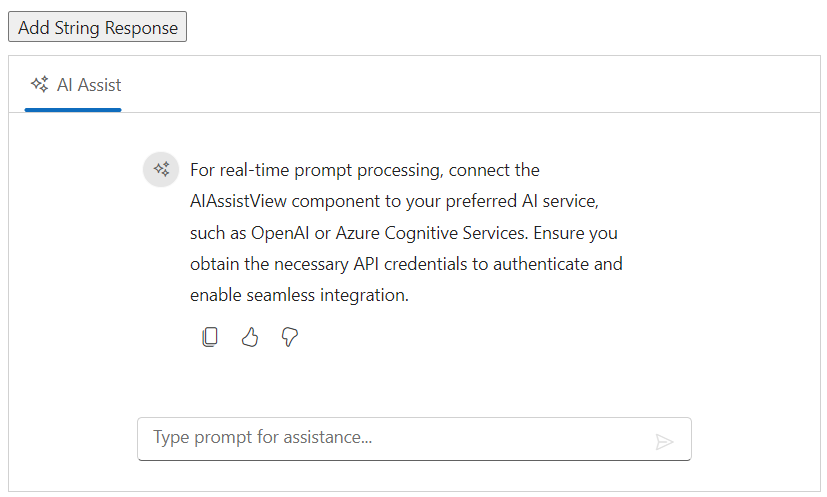Like the response with thumbs up
Viewport: 827px width, 497px height.
tap(250, 337)
